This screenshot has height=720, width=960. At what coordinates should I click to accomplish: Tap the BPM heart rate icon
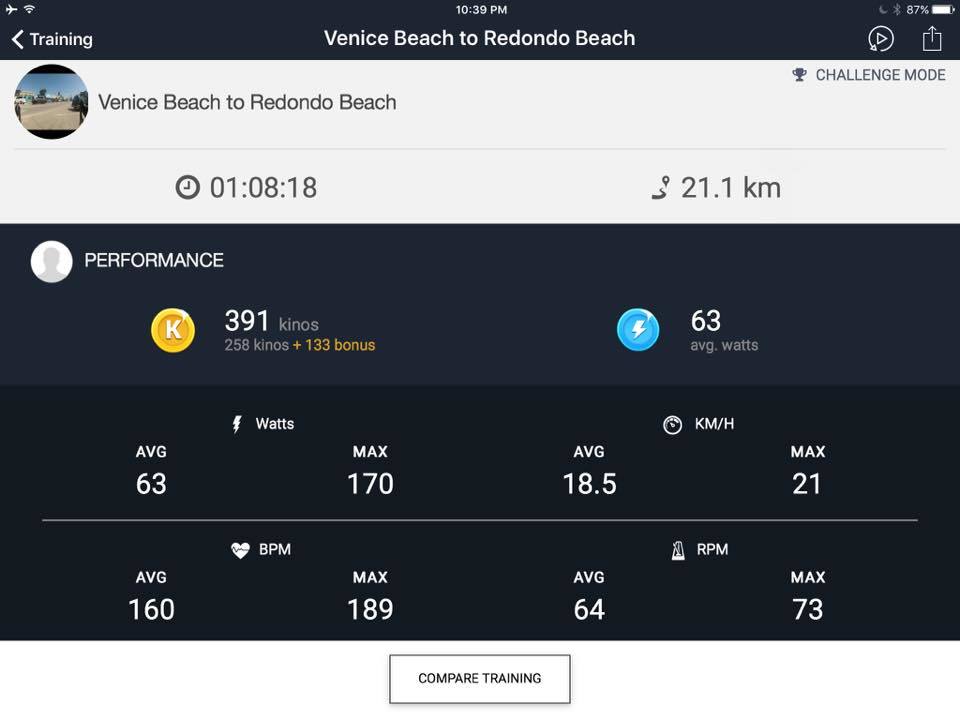point(240,550)
